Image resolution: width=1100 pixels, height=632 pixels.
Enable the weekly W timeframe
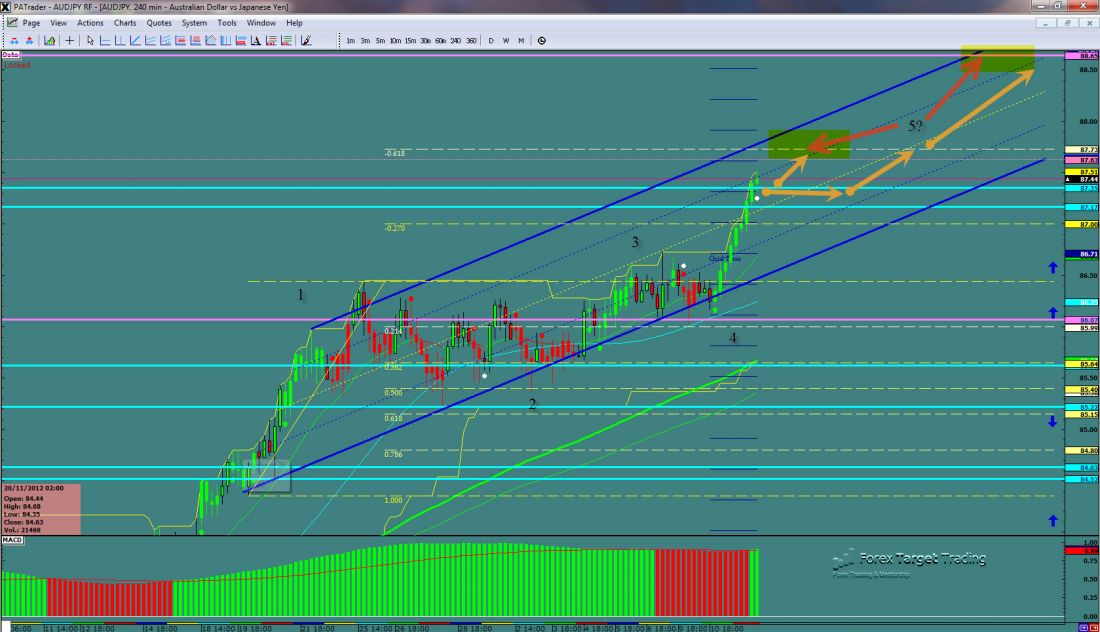point(505,41)
